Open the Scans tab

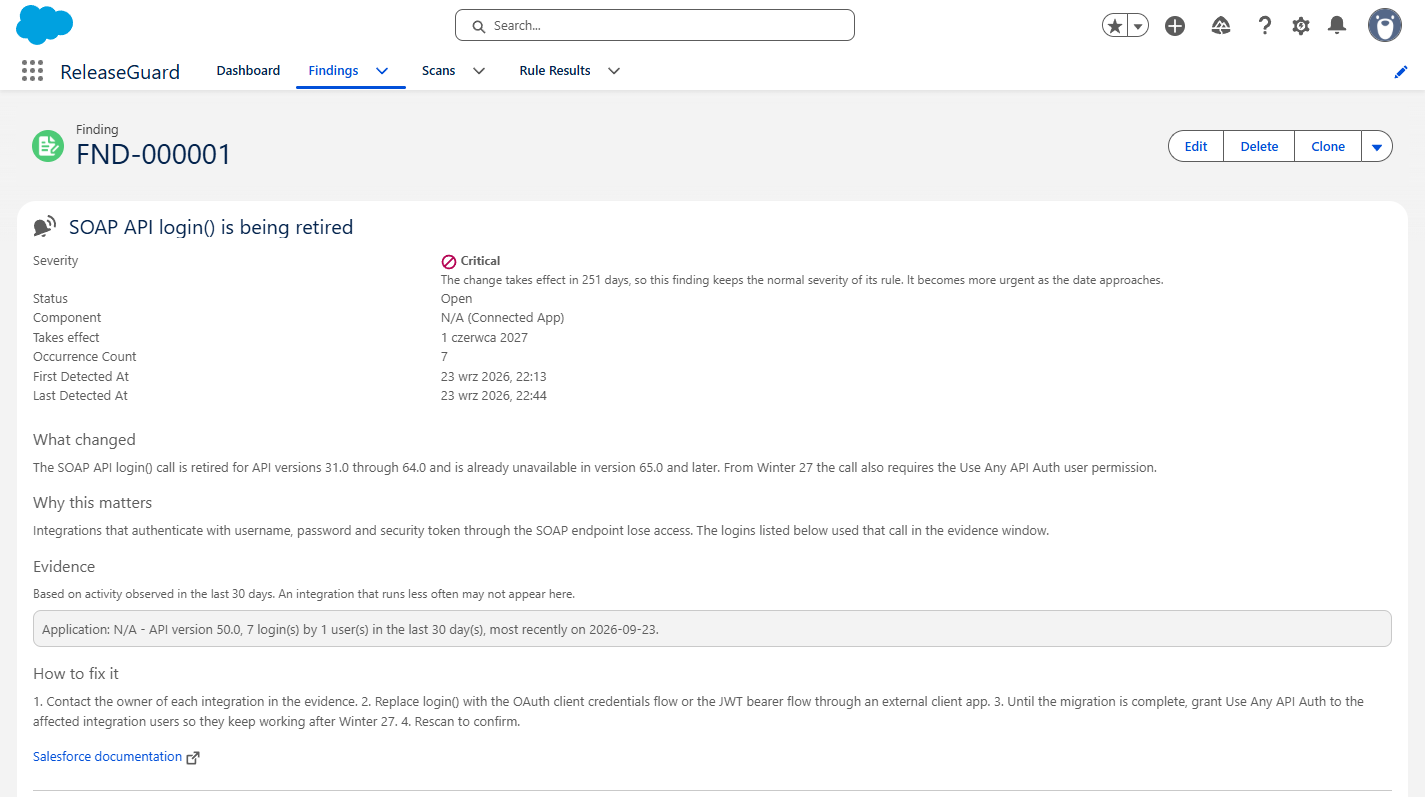(439, 71)
